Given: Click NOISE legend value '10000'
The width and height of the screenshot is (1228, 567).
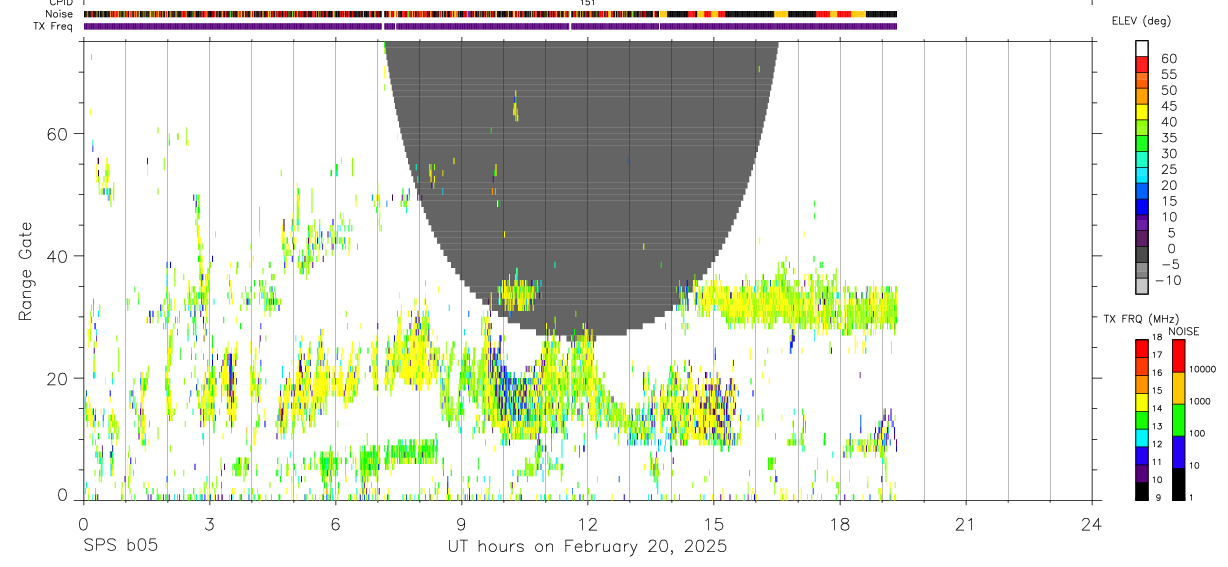Looking at the screenshot, I should point(1201,370).
